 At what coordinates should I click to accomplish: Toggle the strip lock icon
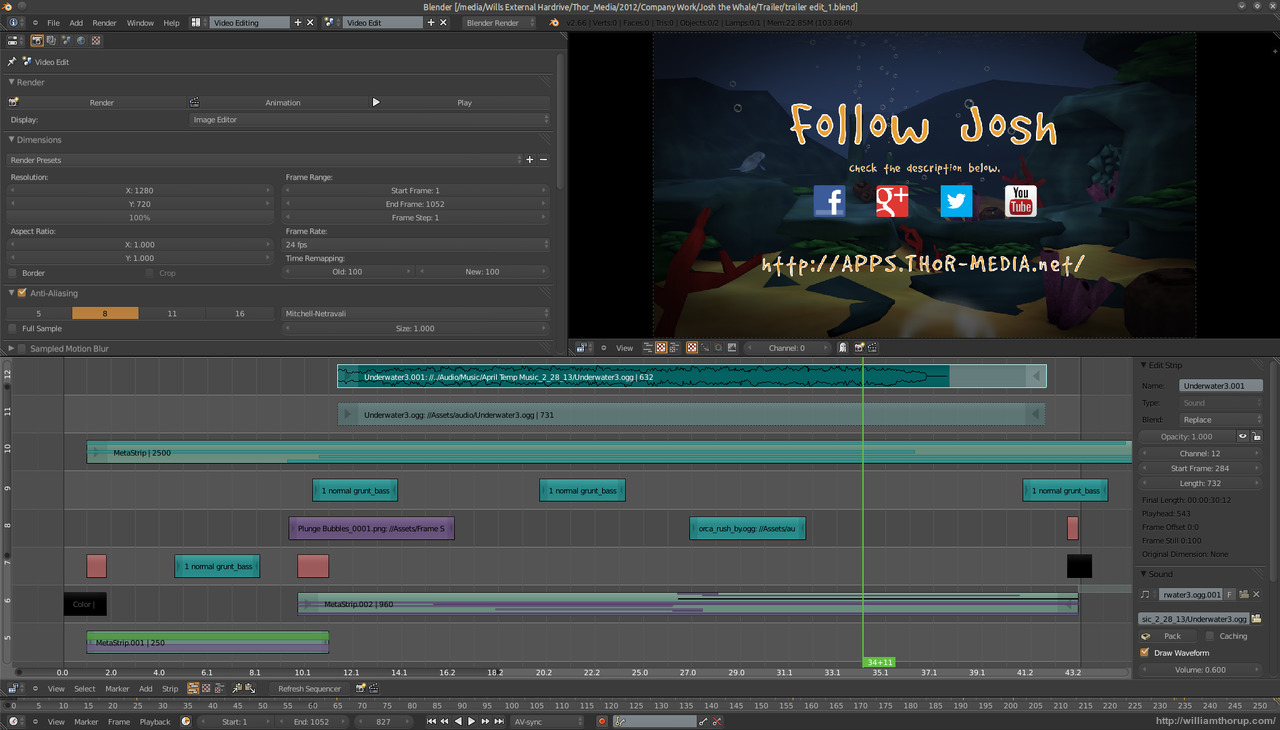pyautogui.click(x=1257, y=437)
